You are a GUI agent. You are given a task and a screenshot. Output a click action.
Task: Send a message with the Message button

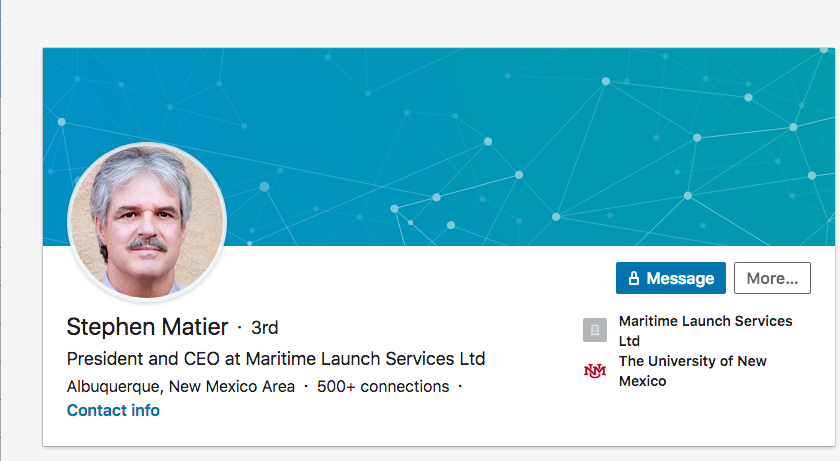(670, 278)
